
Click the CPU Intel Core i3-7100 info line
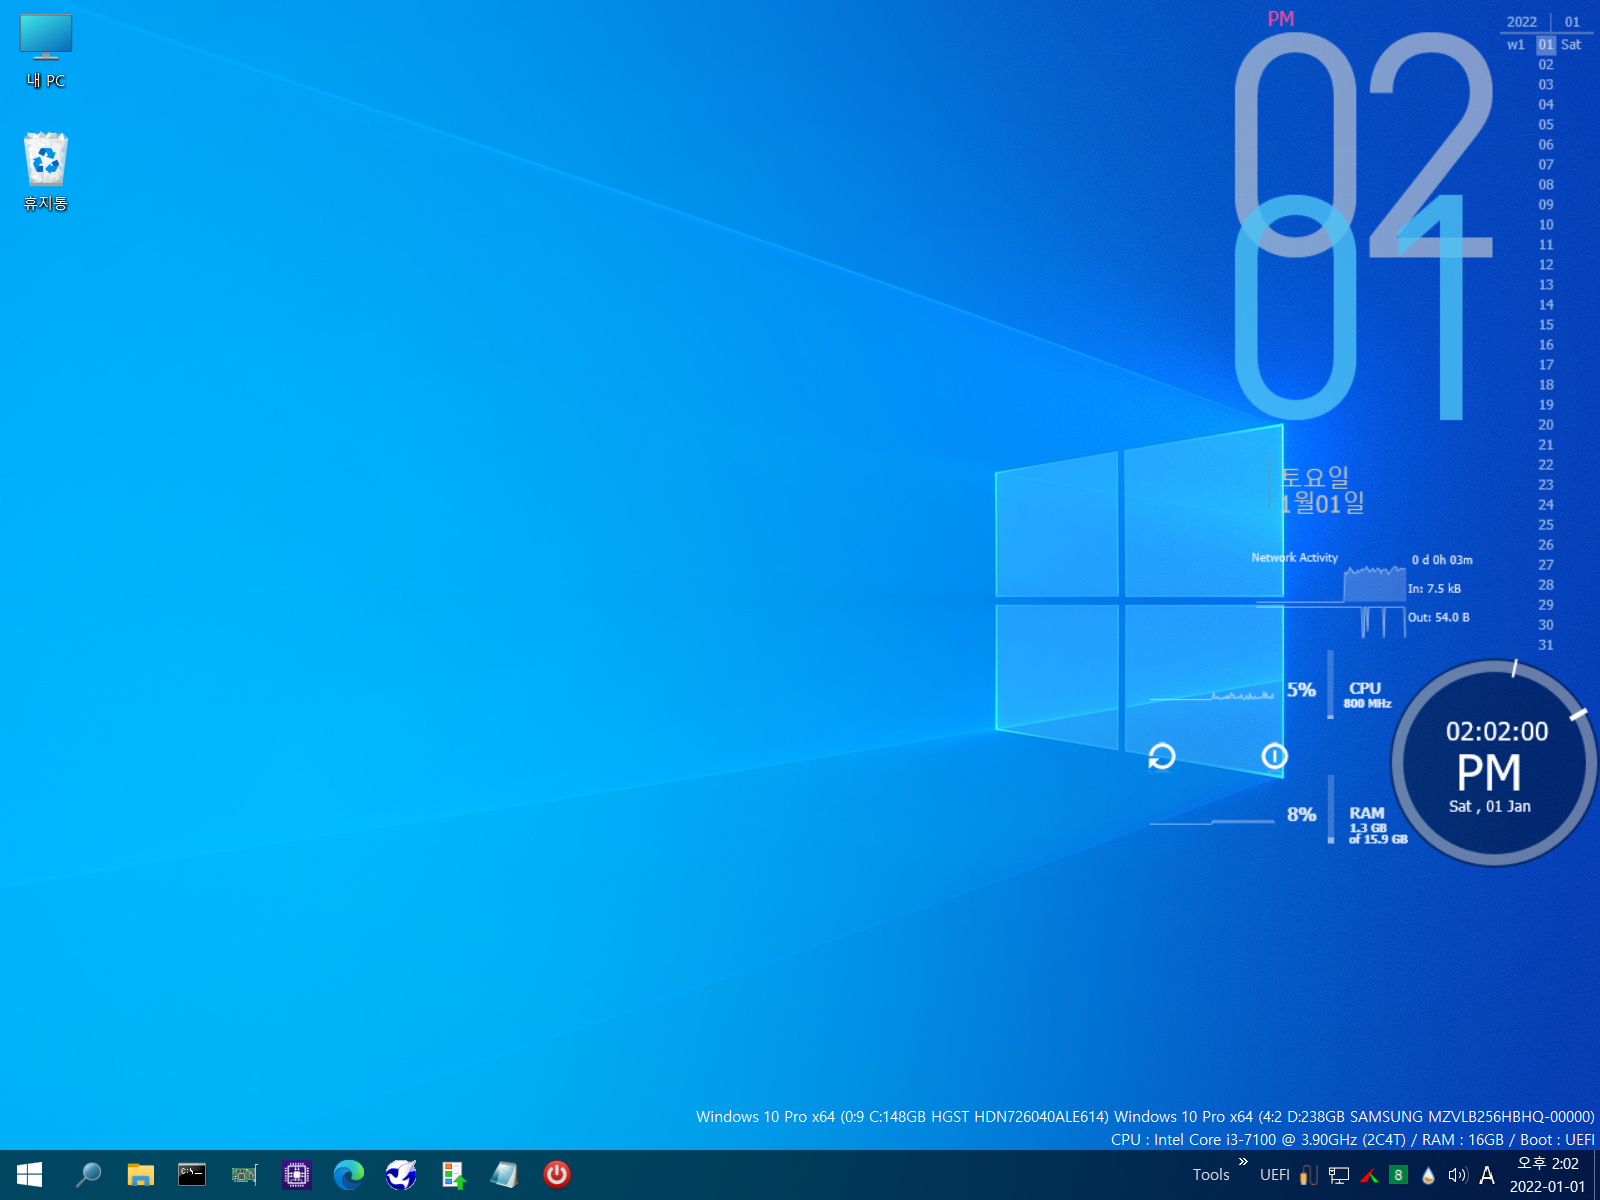(1353, 1139)
